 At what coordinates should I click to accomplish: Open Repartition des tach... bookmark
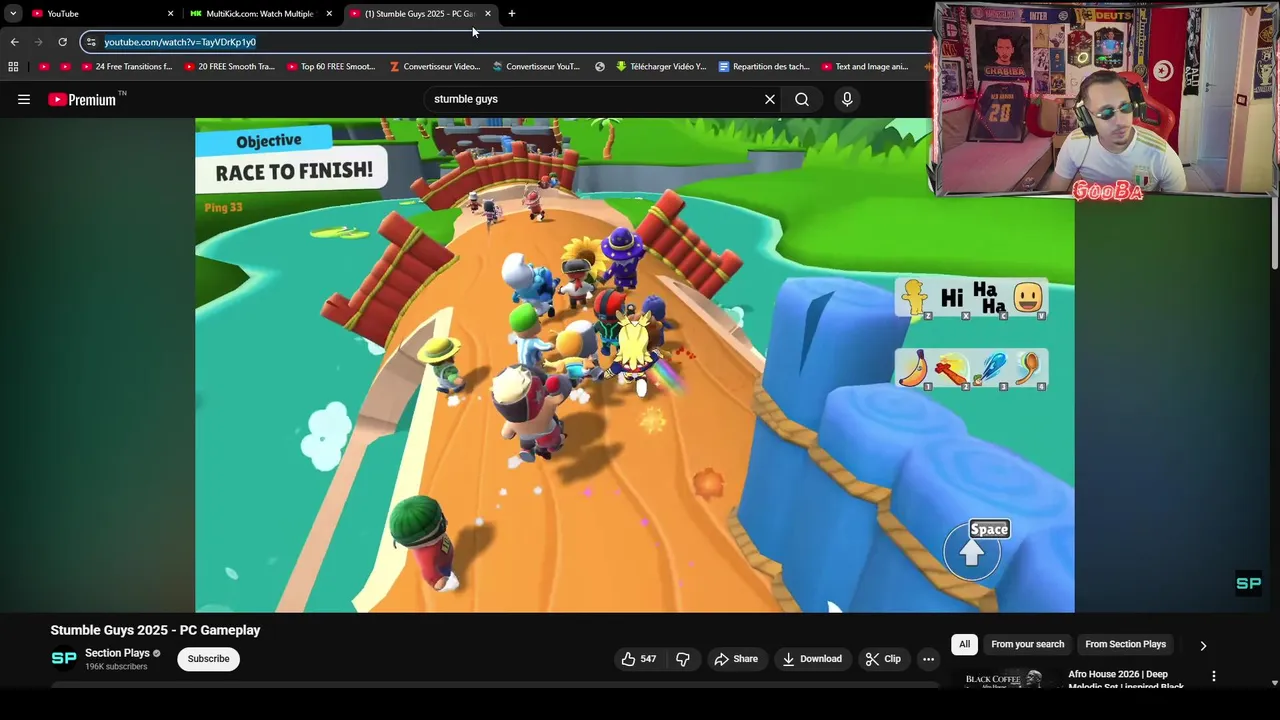(764, 67)
